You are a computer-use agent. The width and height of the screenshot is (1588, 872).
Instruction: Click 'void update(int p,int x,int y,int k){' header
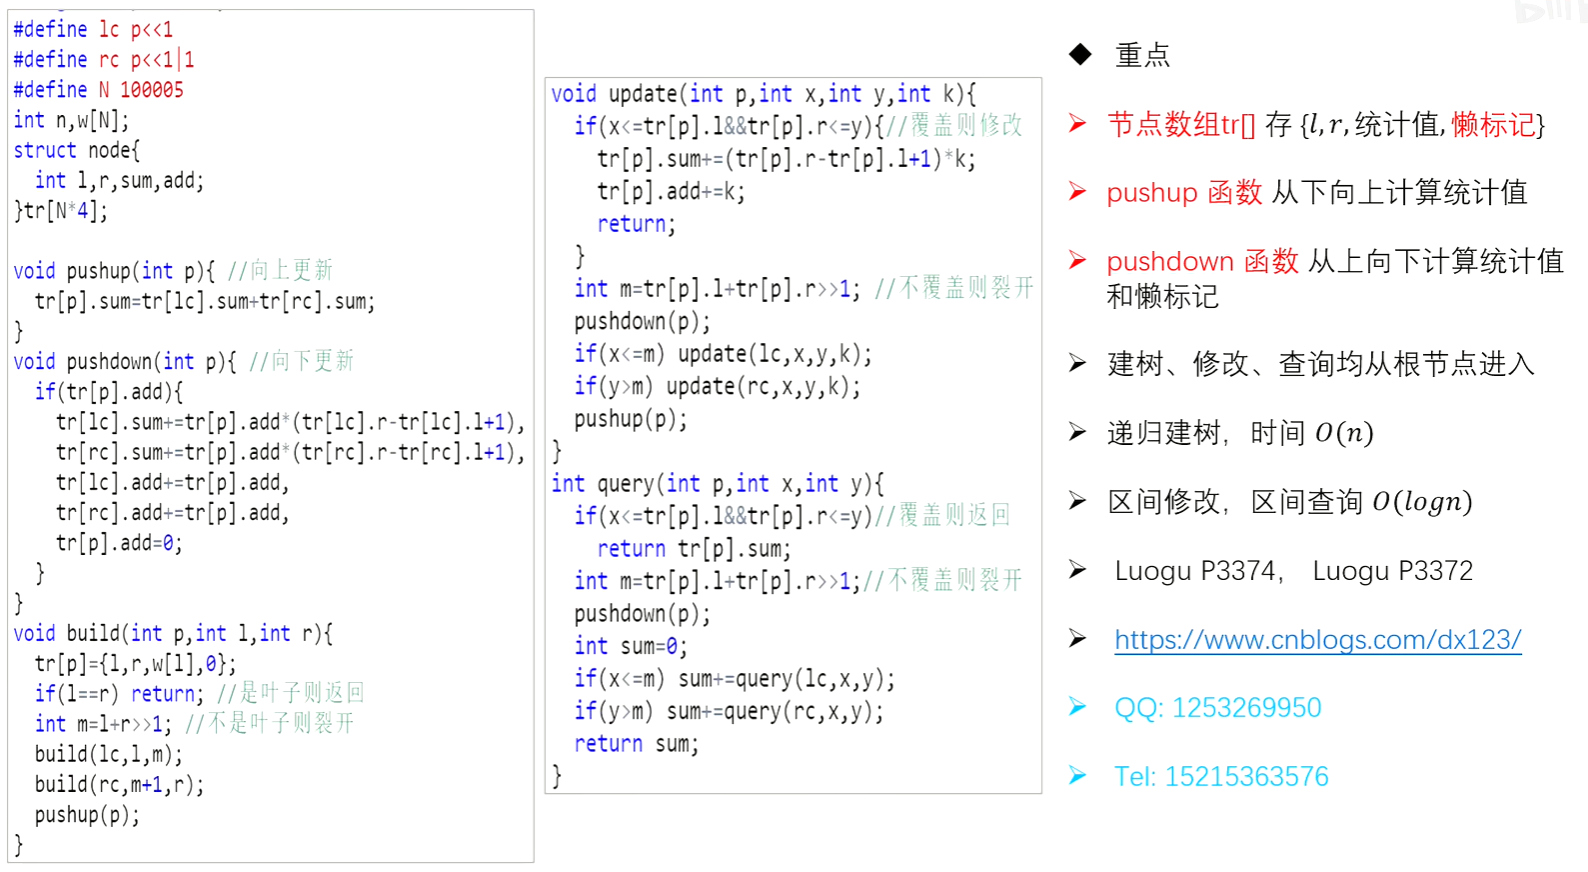(x=764, y=93)
